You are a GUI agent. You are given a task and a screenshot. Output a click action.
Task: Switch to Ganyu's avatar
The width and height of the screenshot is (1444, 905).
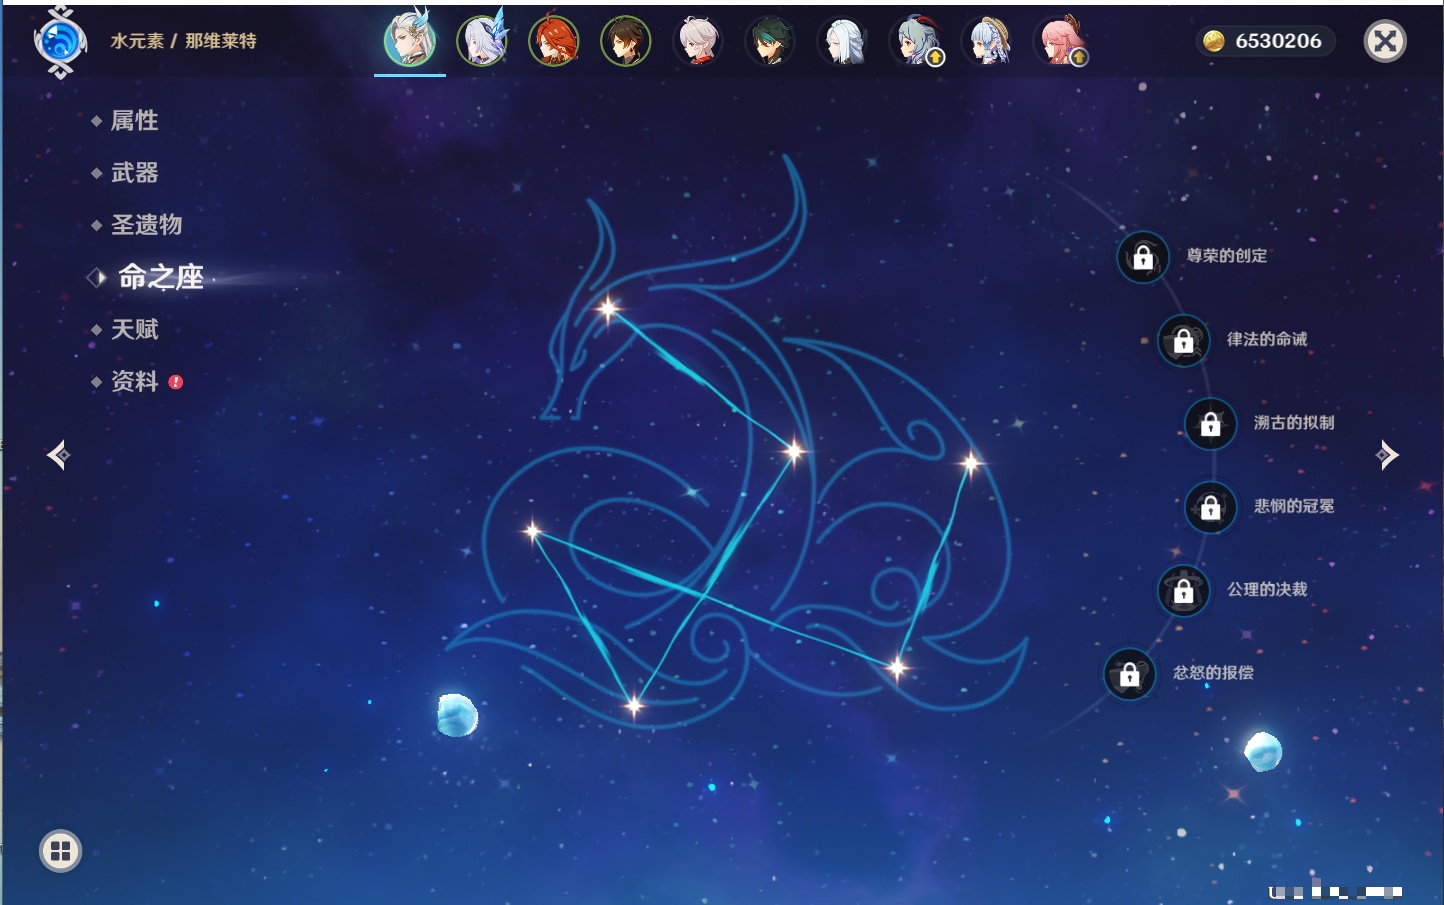coord(914,41)
